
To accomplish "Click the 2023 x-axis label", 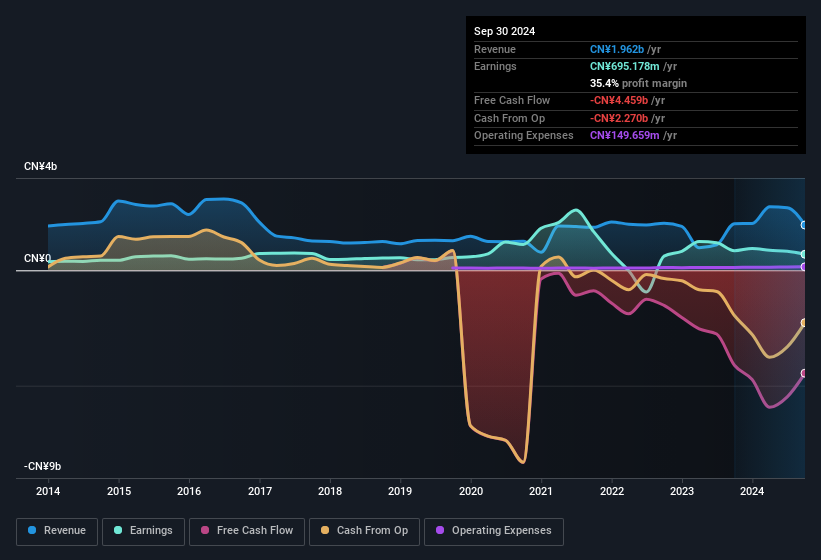I will (x=682, y=491).
